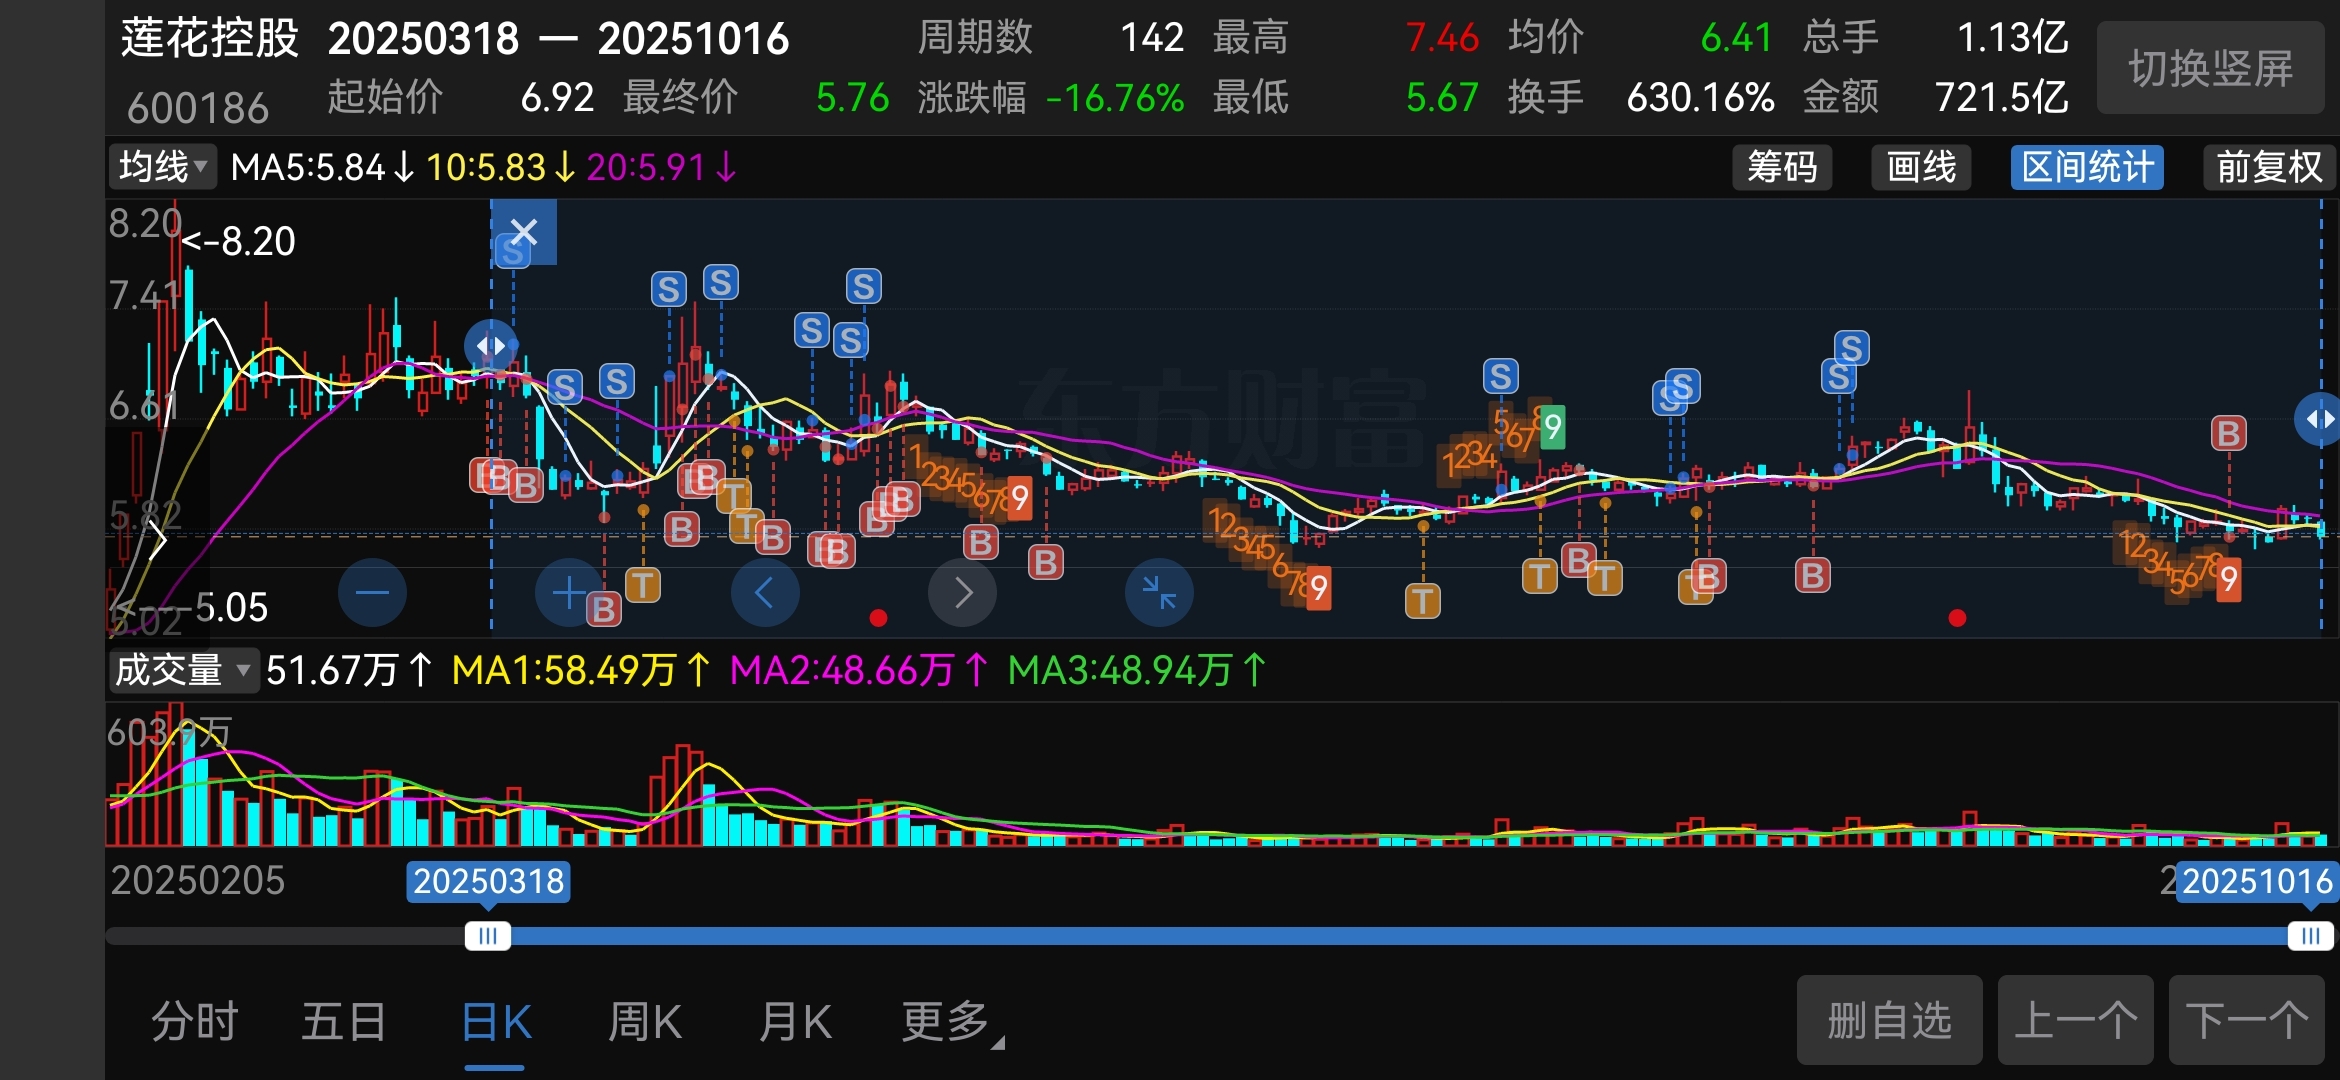Click the move left arrow circle icon

coord(765,593)
